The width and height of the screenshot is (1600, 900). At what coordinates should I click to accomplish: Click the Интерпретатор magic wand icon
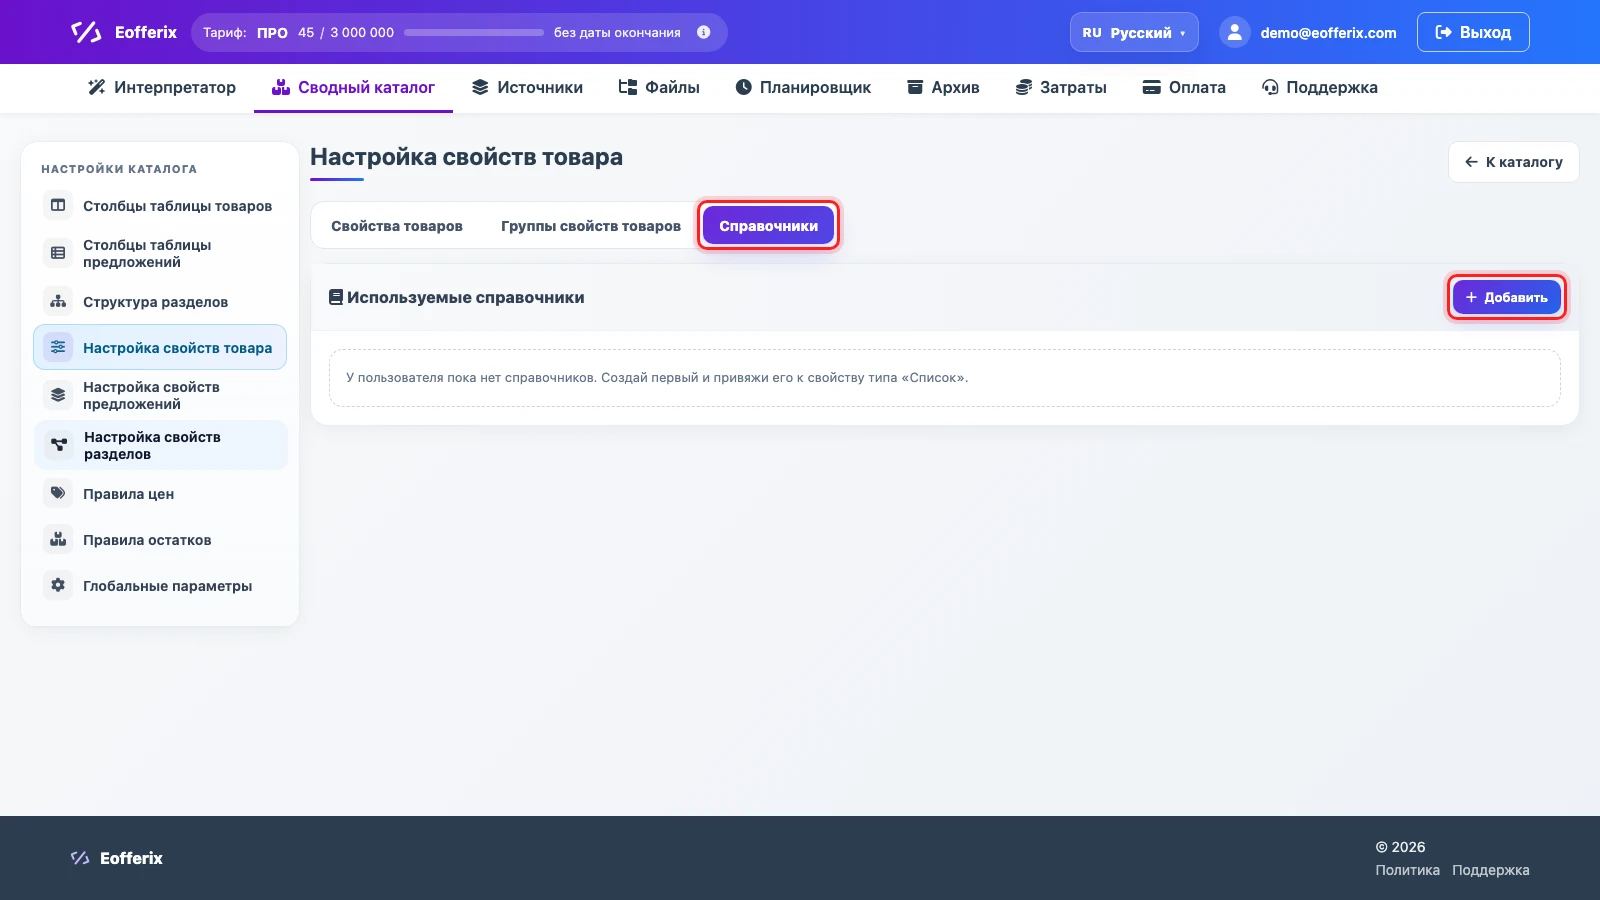97,87
